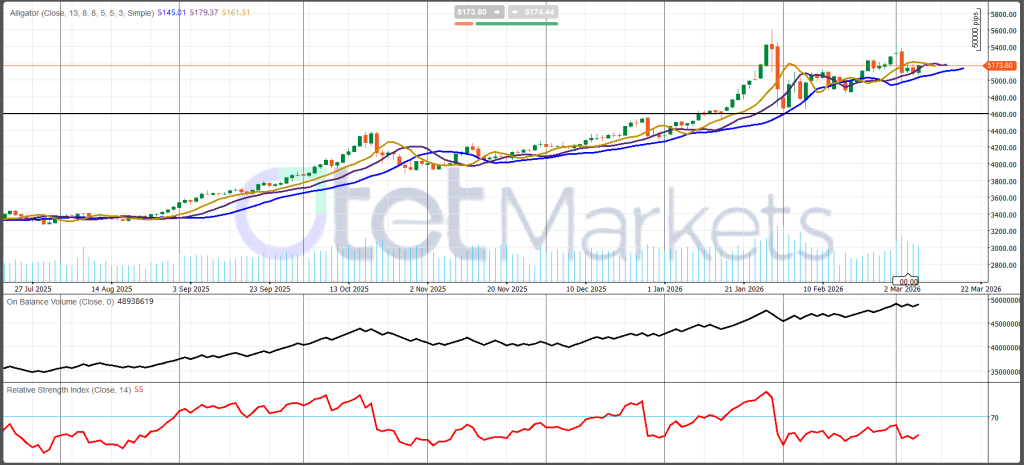The height and width of the screenshot is (465, 1024).
Task: Click the 13 Oct 2025 date label
Action: click(x=350, y=288)
